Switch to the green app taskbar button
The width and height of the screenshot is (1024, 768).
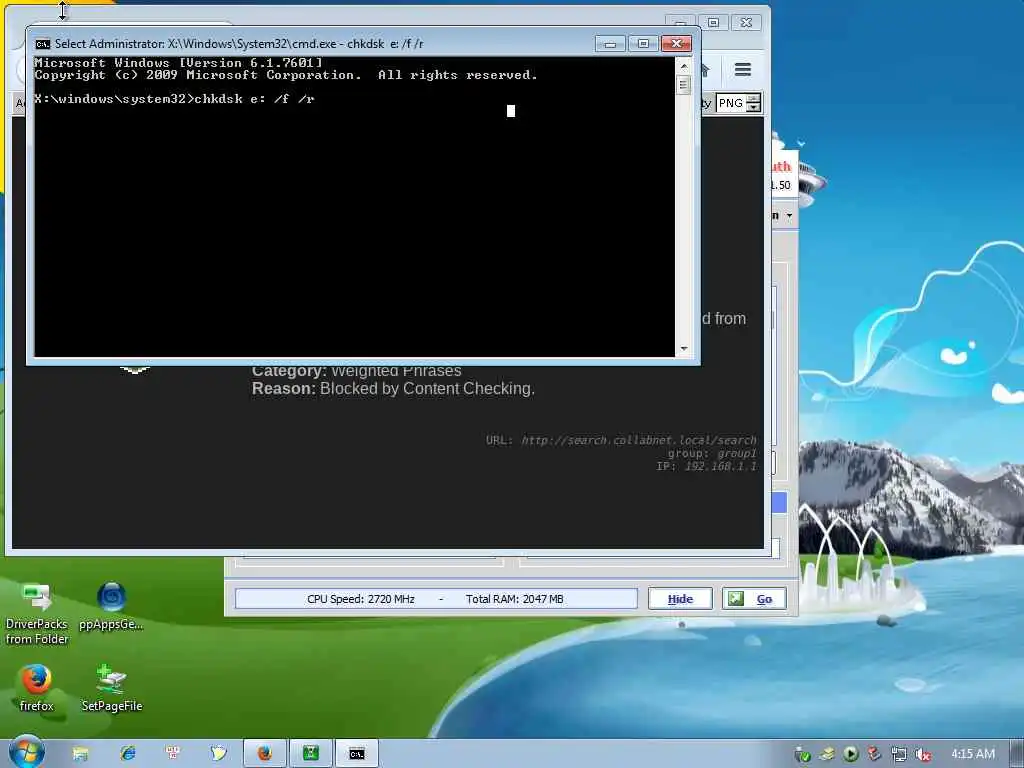pyautogui.click(x=311, y=754)
